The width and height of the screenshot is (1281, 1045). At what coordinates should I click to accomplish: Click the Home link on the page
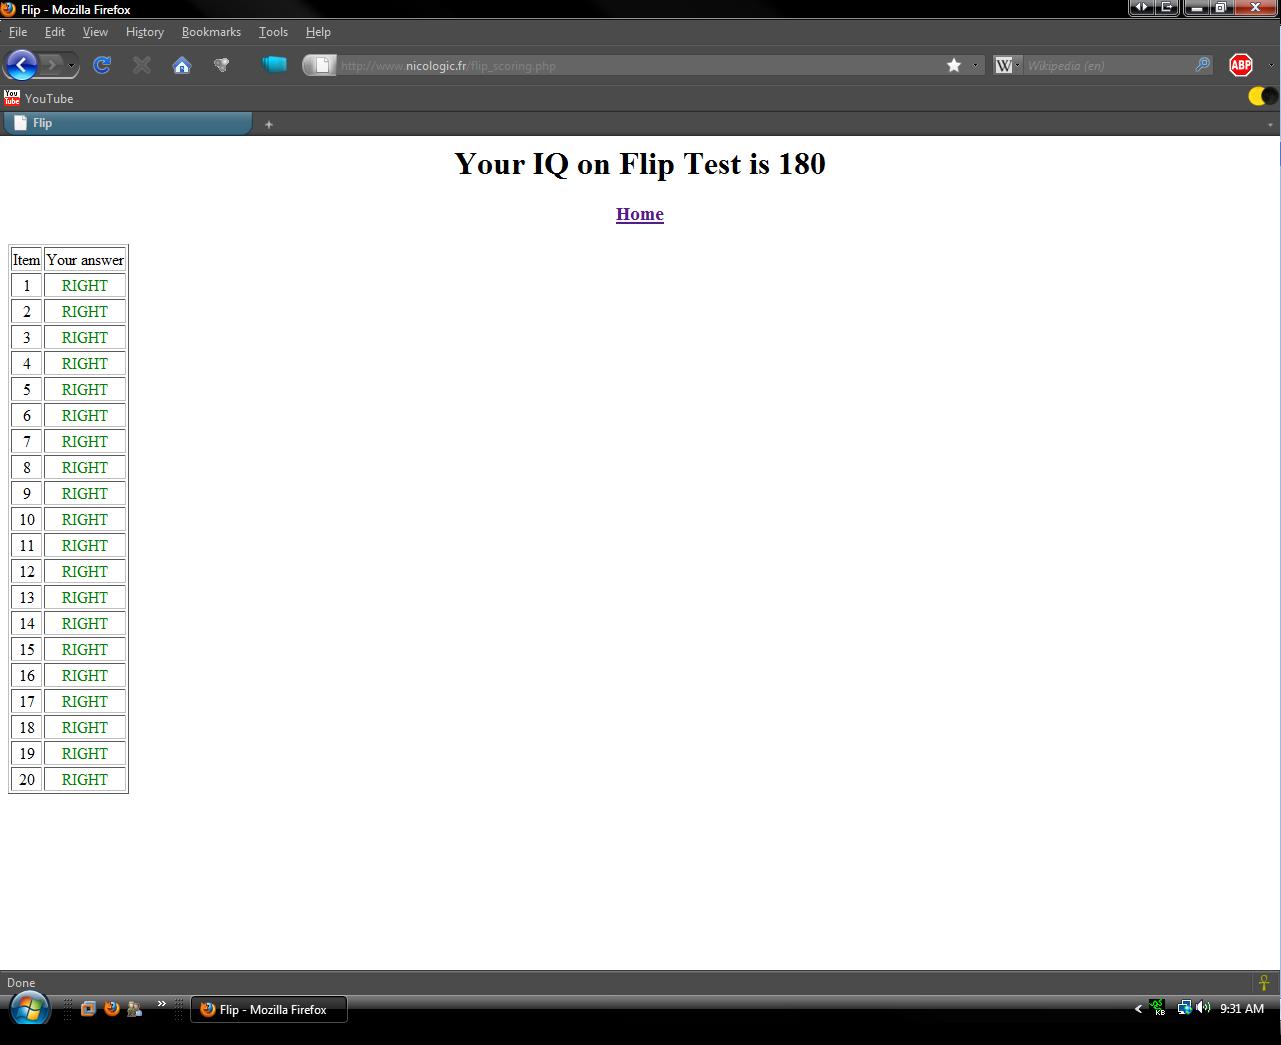[x=639, y=214]
